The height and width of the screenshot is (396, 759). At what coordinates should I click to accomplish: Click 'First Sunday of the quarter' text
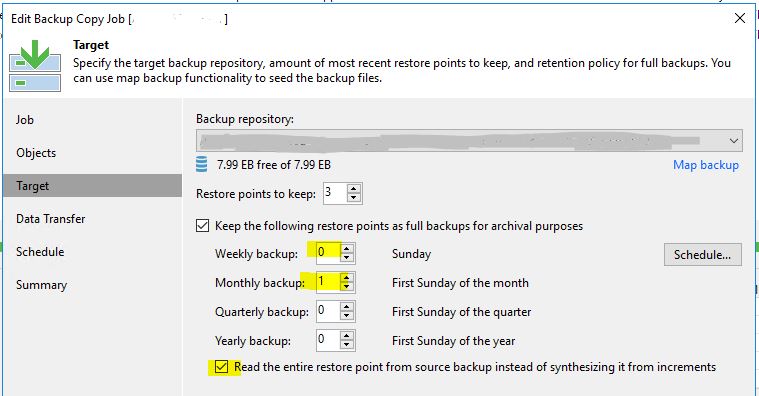tap(461, 312)
